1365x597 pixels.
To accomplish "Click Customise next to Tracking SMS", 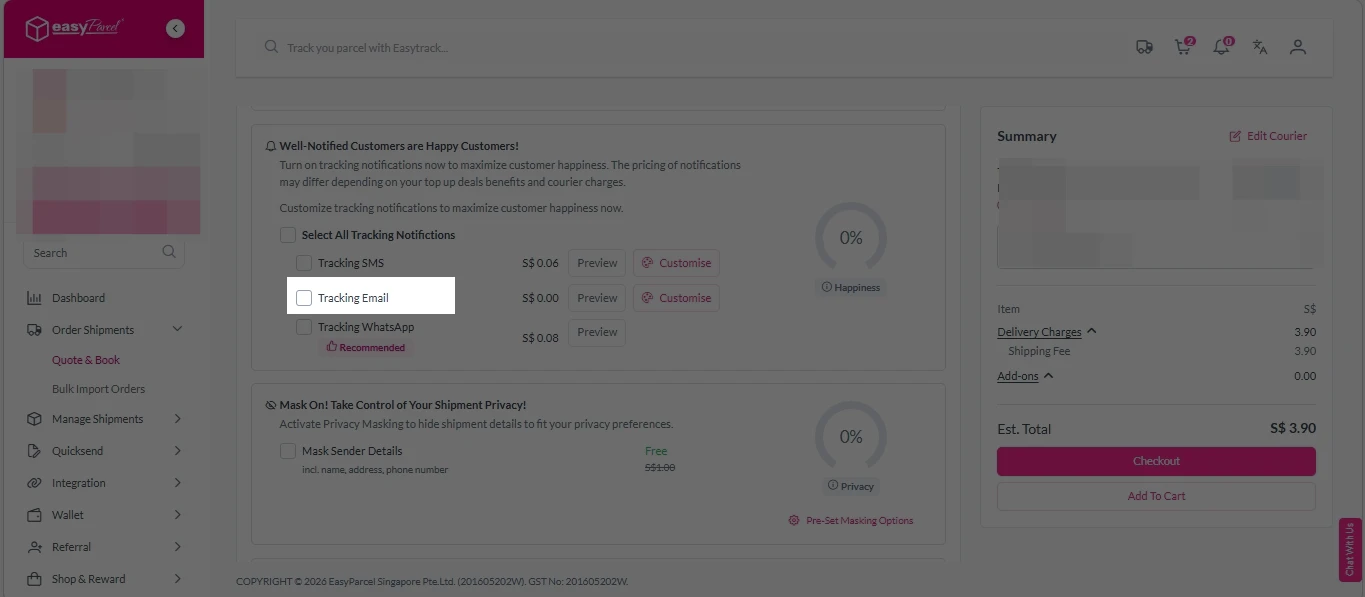I will (676, 263).
